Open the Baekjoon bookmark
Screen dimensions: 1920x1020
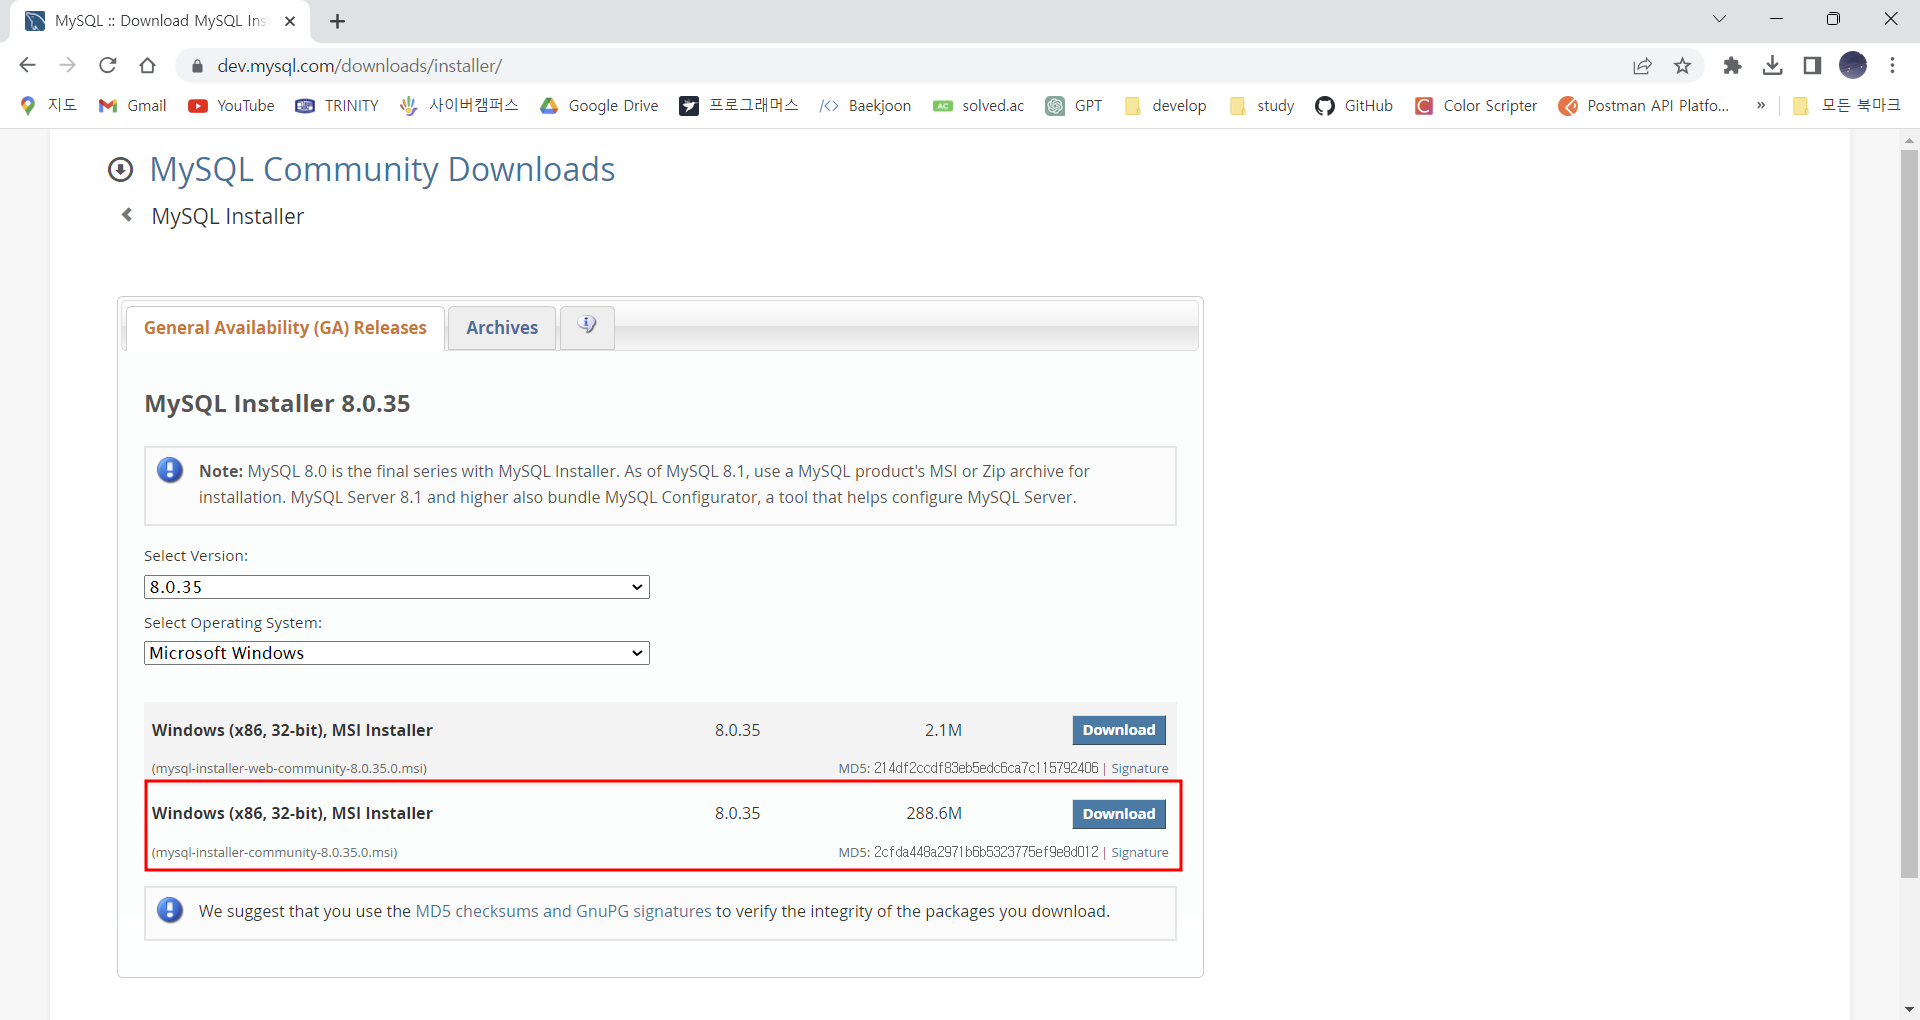tap(865, 105)
